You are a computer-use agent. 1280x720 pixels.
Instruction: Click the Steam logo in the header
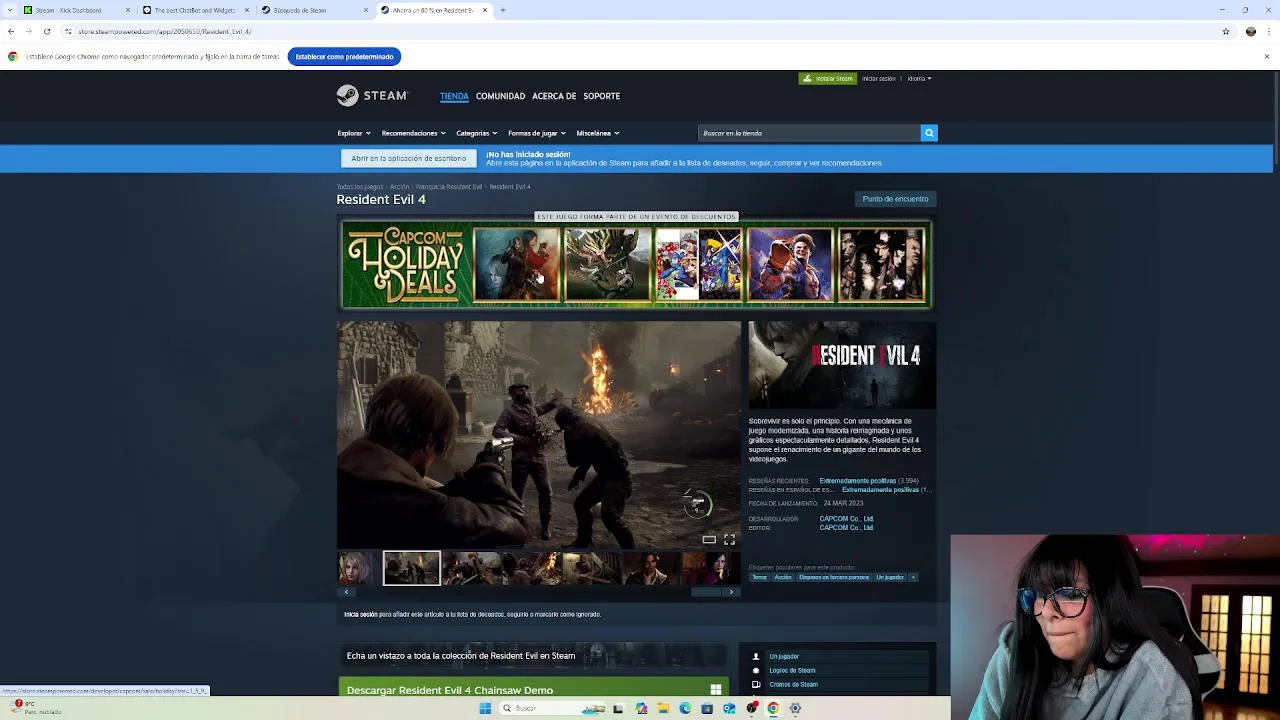372,95
